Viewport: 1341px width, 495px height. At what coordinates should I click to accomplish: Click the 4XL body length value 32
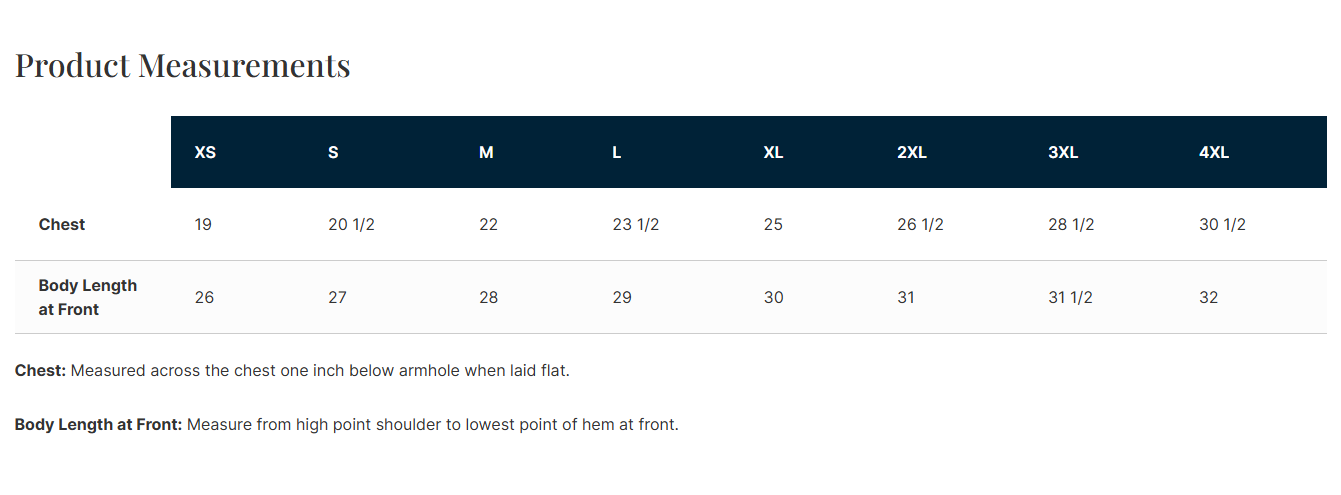click(1208, 298)
